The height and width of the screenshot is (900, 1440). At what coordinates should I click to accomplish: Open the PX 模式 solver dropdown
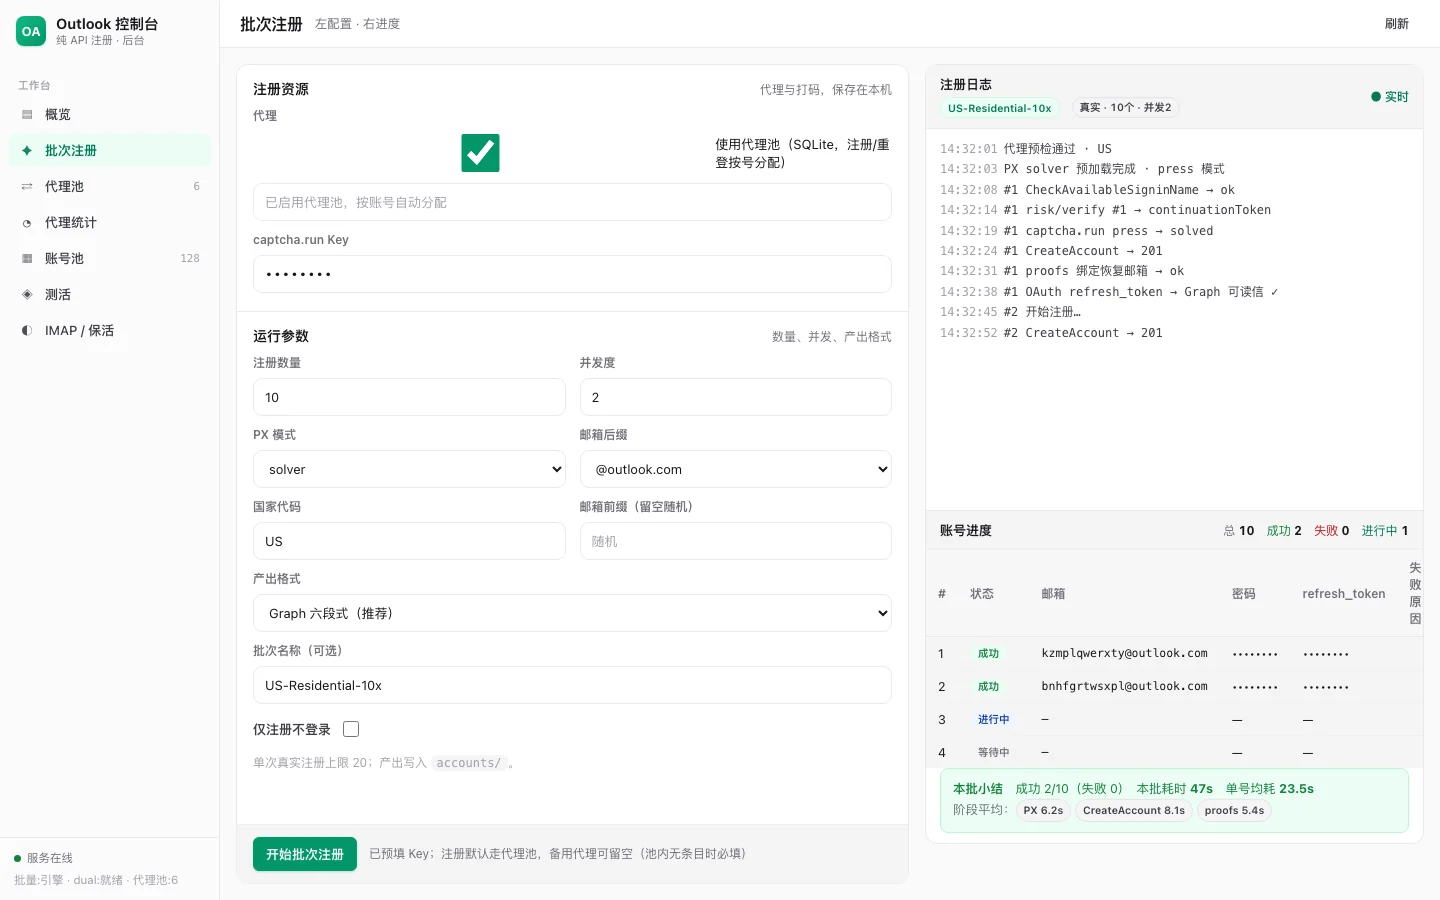tap(409, 469)
